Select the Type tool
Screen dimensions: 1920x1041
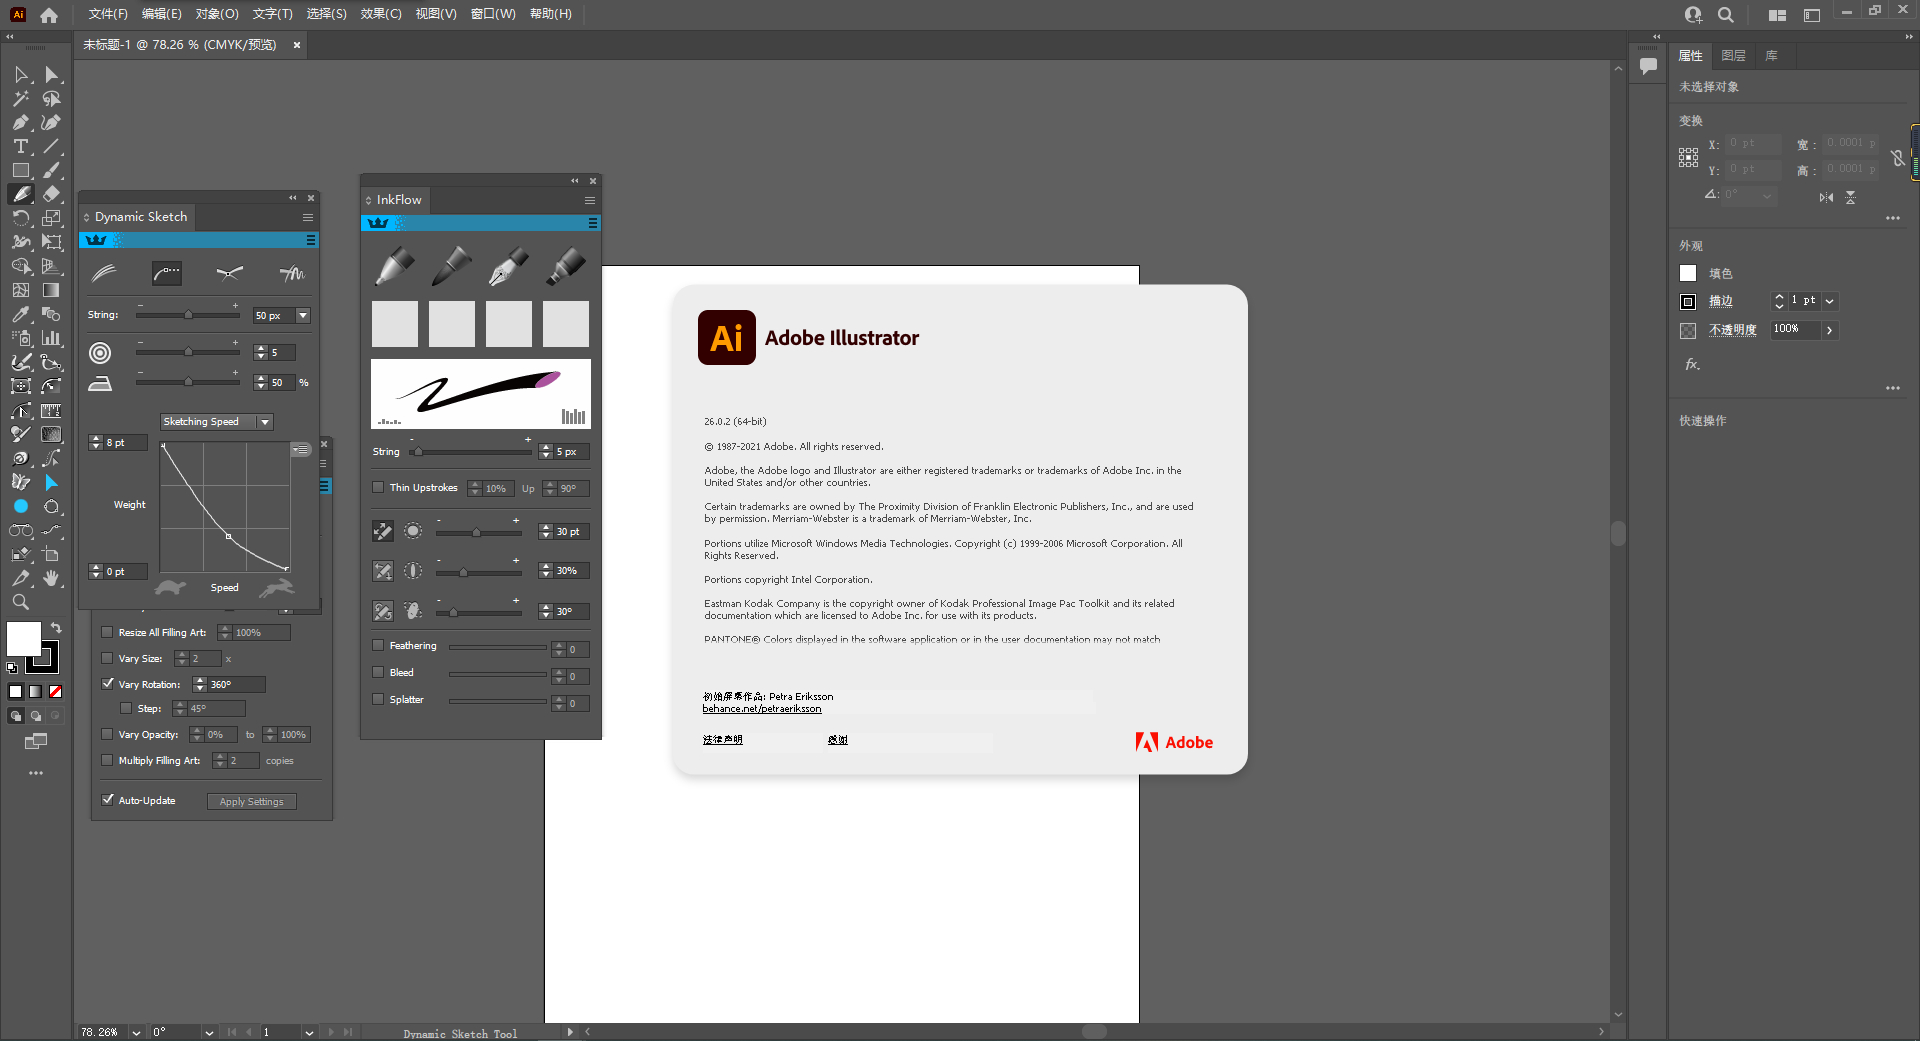click(x=21, y=147)
